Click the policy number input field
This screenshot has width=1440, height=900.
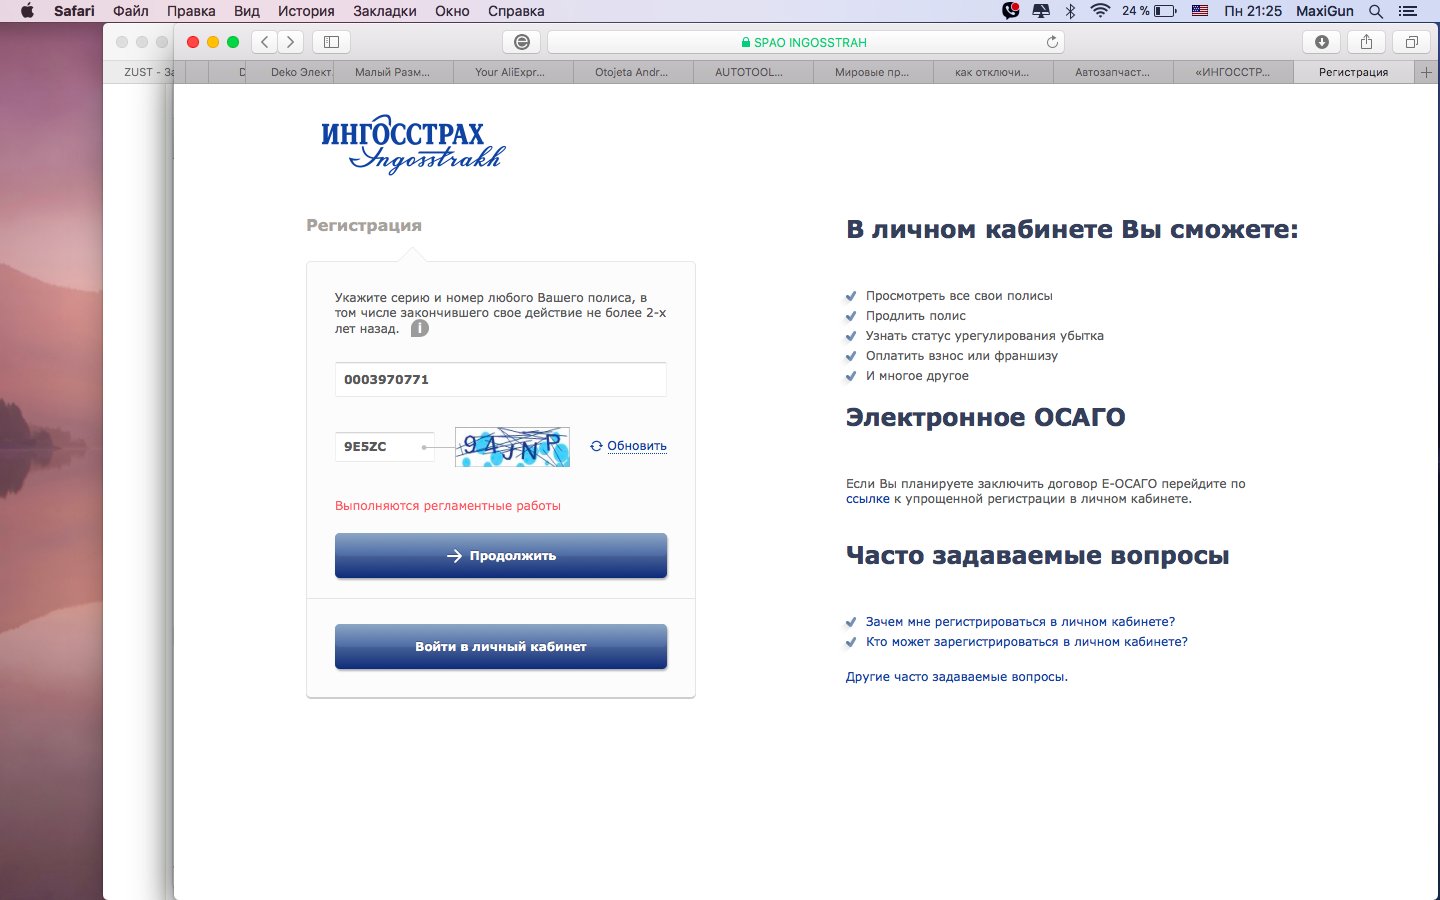500,380
